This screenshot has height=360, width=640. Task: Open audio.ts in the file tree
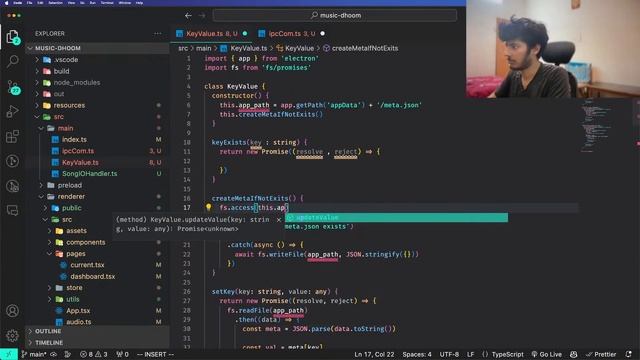tap(98, 322)
